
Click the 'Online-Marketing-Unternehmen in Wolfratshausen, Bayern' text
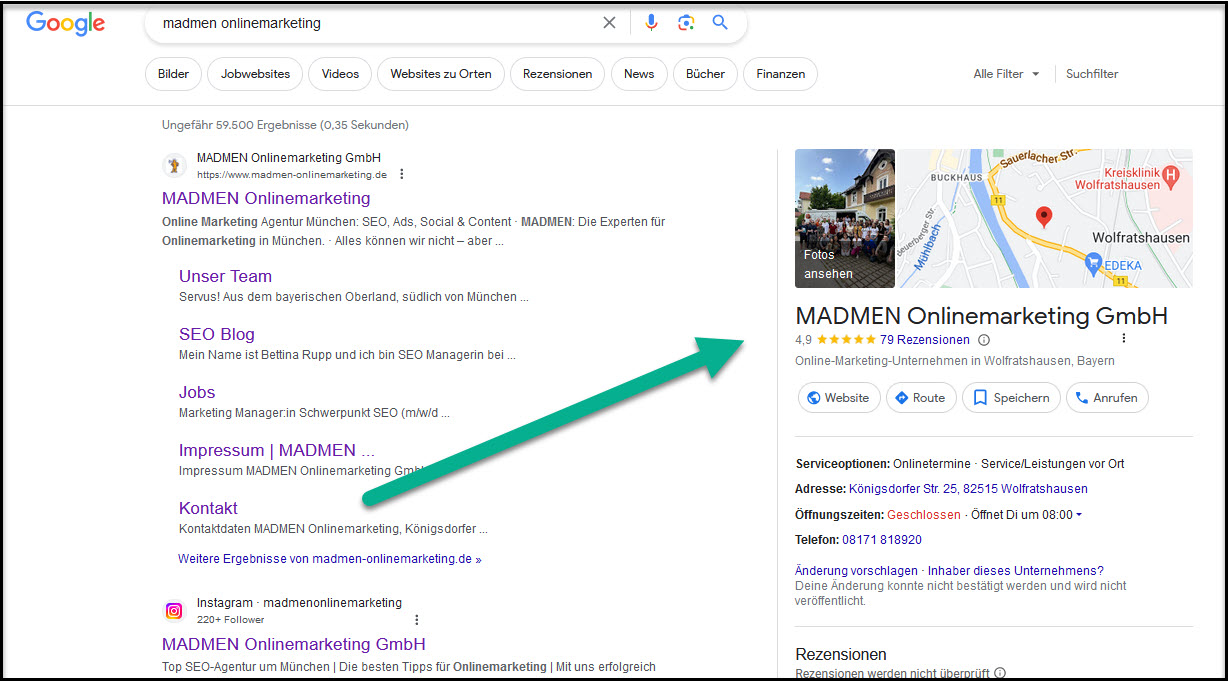point(955,361)
